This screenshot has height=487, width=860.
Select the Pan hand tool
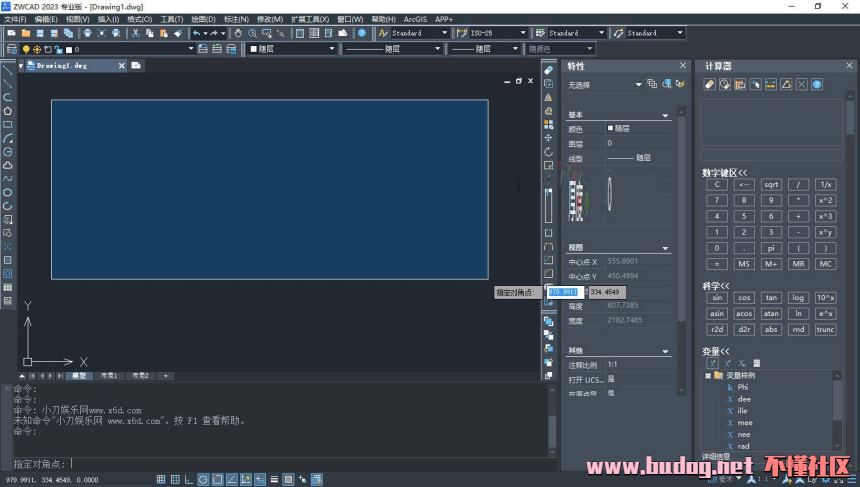238,33
